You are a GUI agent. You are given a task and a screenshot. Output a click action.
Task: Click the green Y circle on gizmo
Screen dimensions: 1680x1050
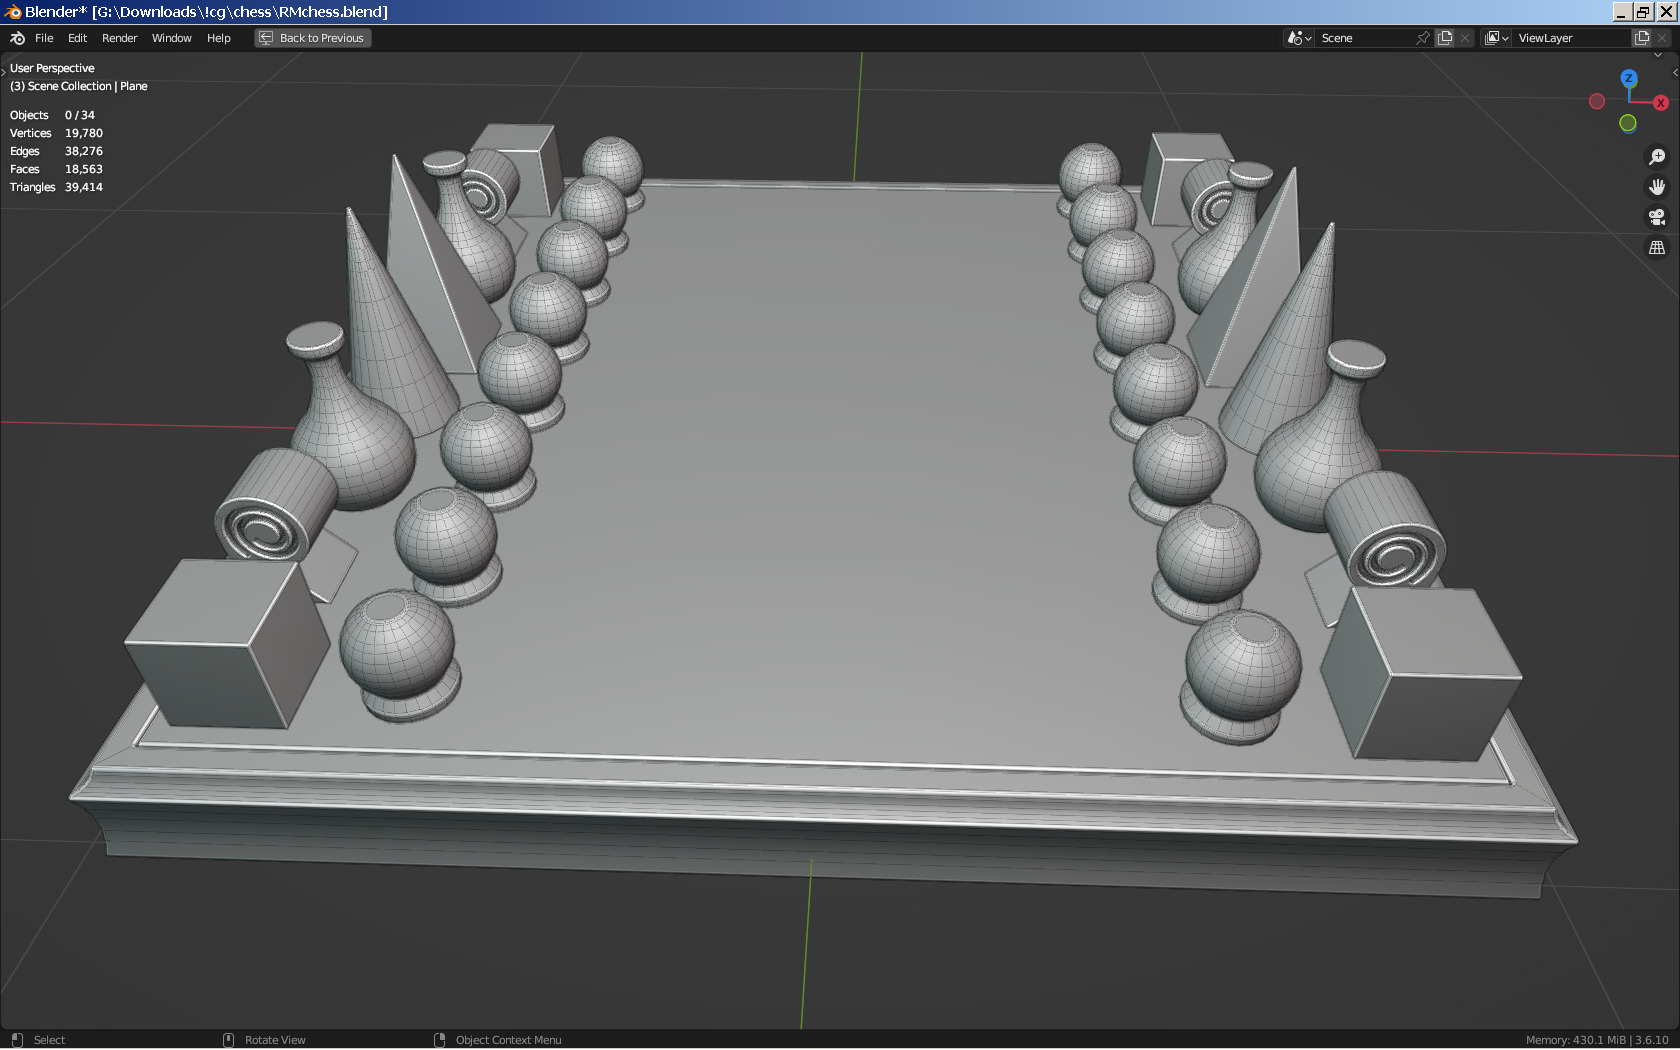coord(1628,123)
